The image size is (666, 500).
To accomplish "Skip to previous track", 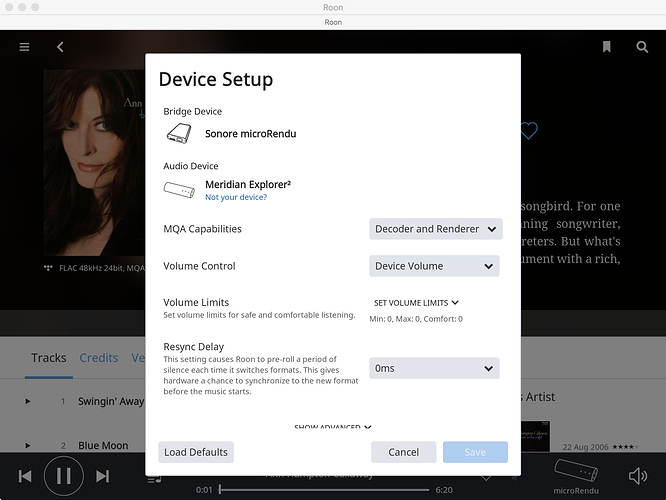I will [25, 476].
